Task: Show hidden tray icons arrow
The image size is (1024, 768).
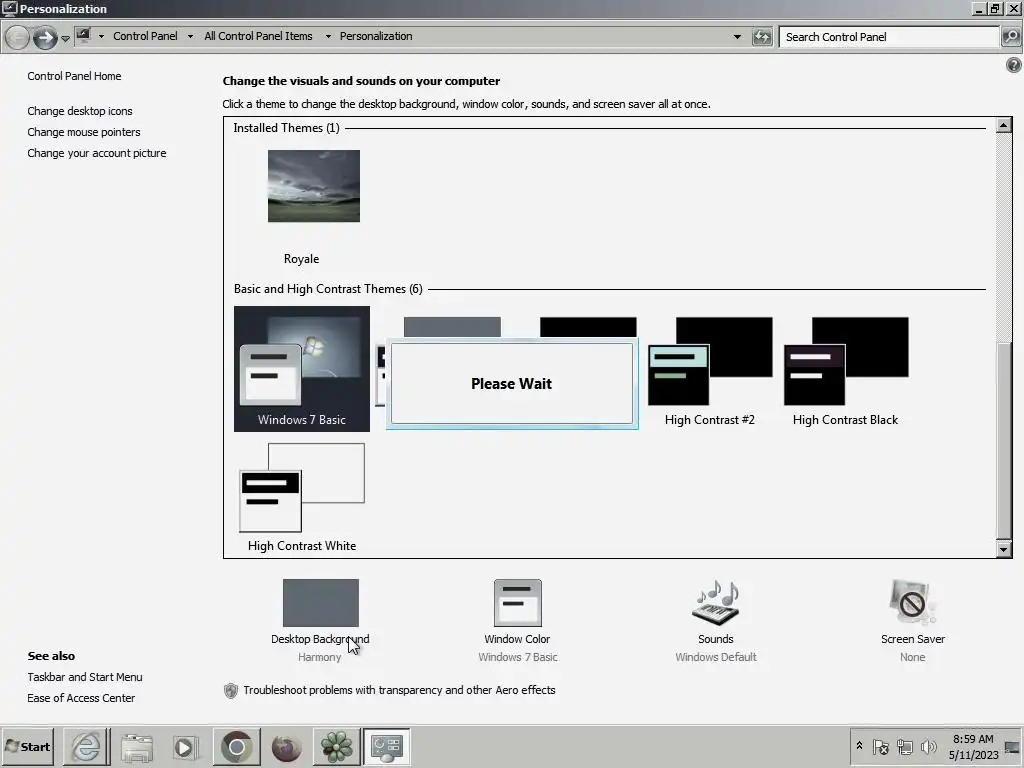Action: 859,746
